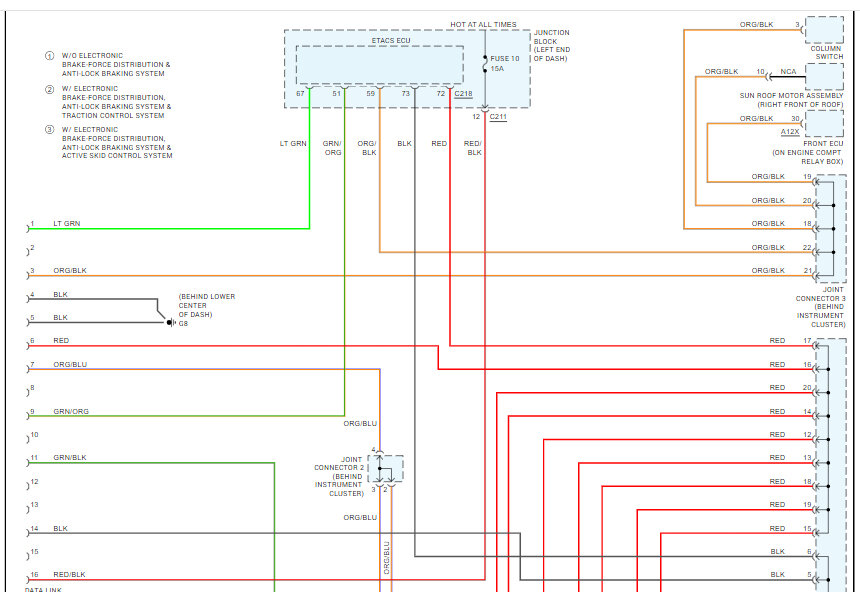Screen dimensions: 860x592
Task: Click the C211 connector reference
Action: tap(498, 117)
